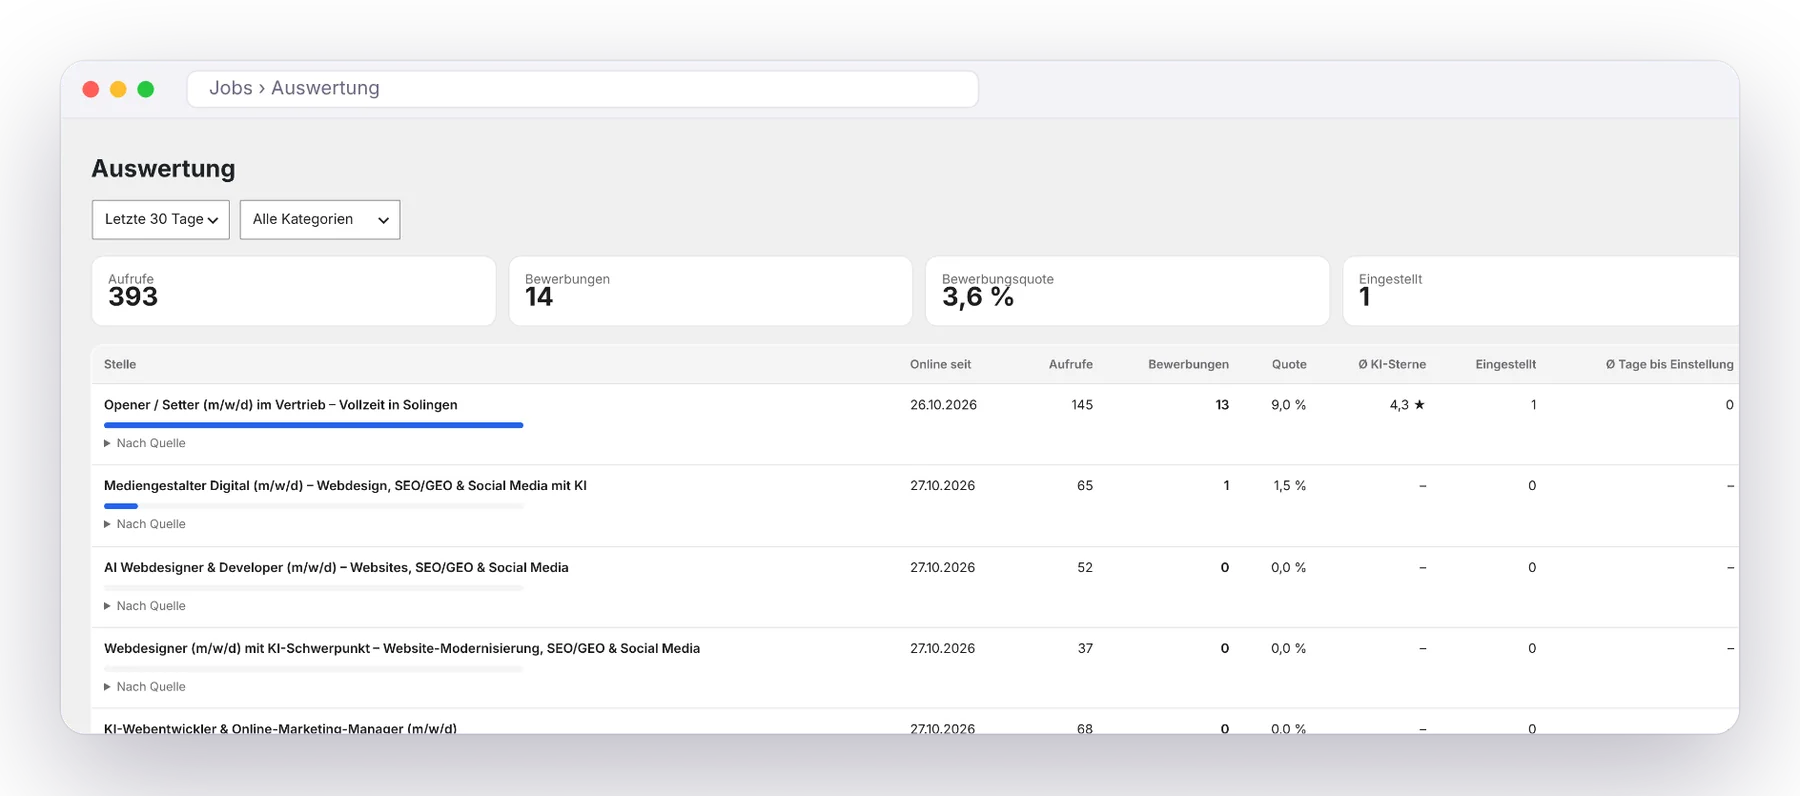Minimize the window with the yellow button

(x=118, y=89)
